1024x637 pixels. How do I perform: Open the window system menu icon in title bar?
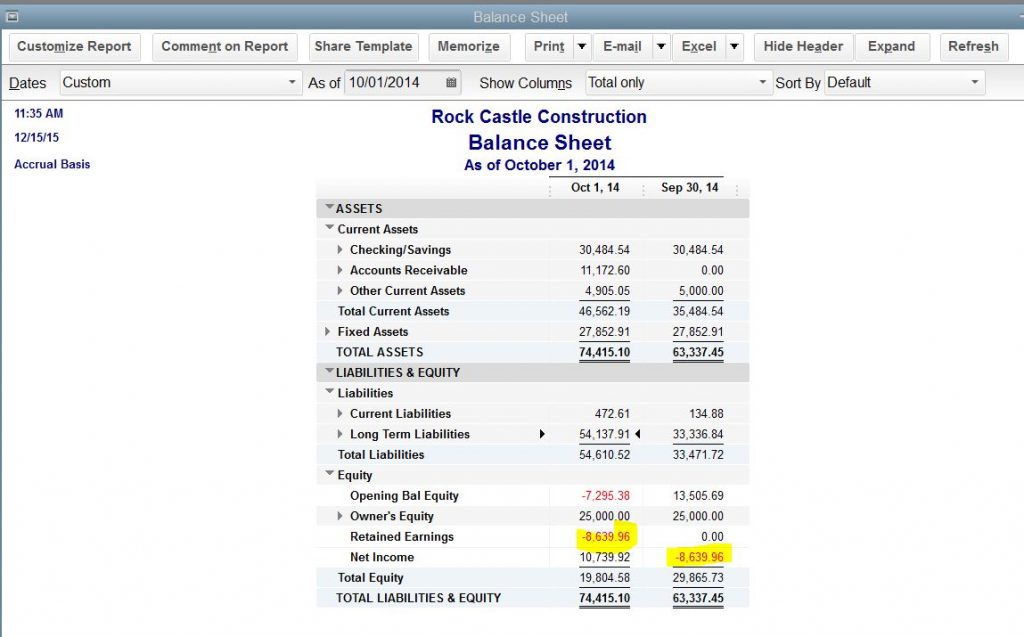[x=12, y=16]
